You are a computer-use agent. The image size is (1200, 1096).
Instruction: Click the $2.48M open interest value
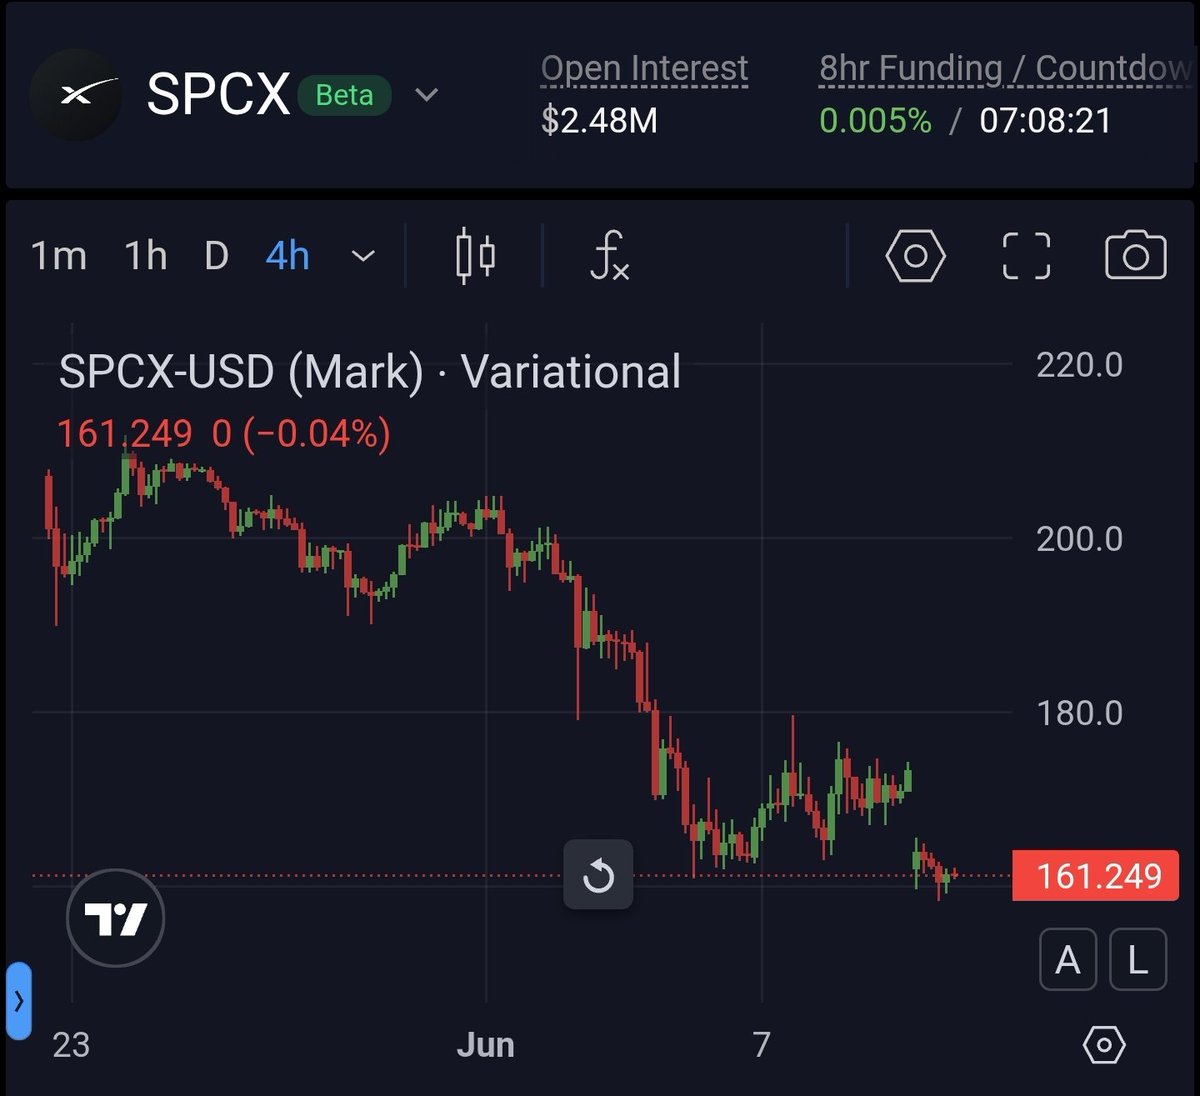599,121
